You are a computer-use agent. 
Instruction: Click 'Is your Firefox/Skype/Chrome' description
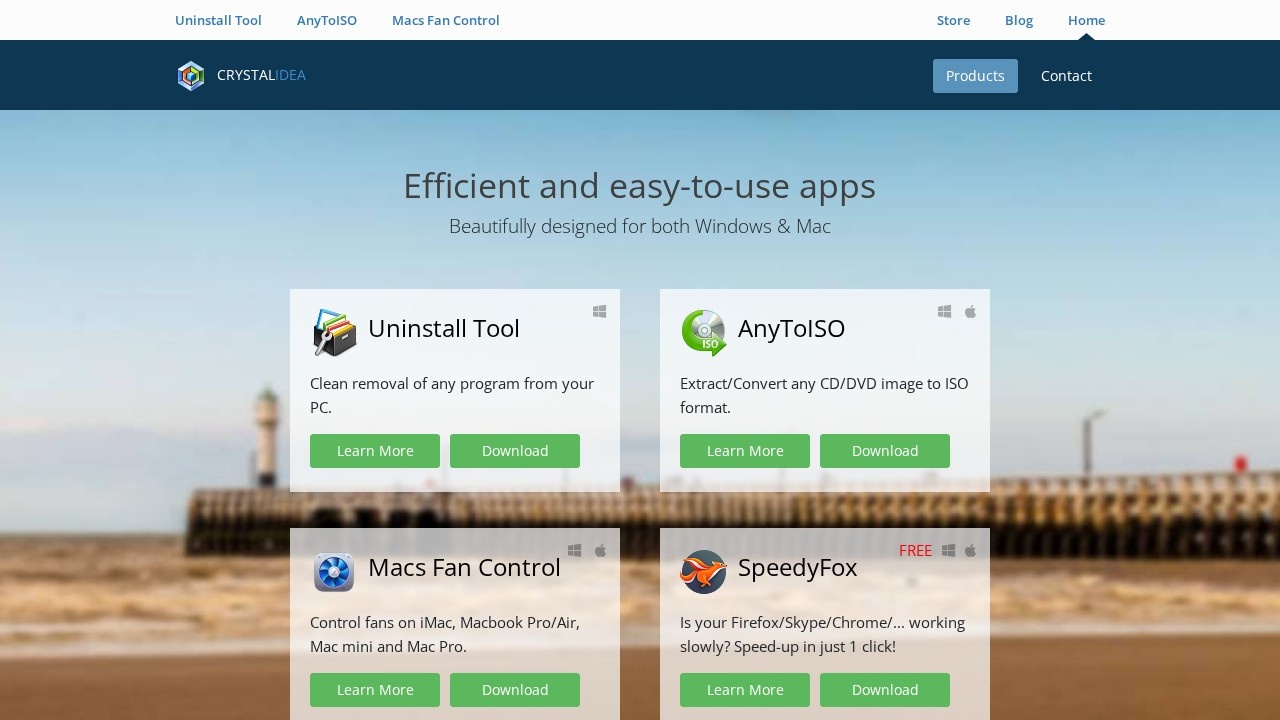click(x=822, y=634)
